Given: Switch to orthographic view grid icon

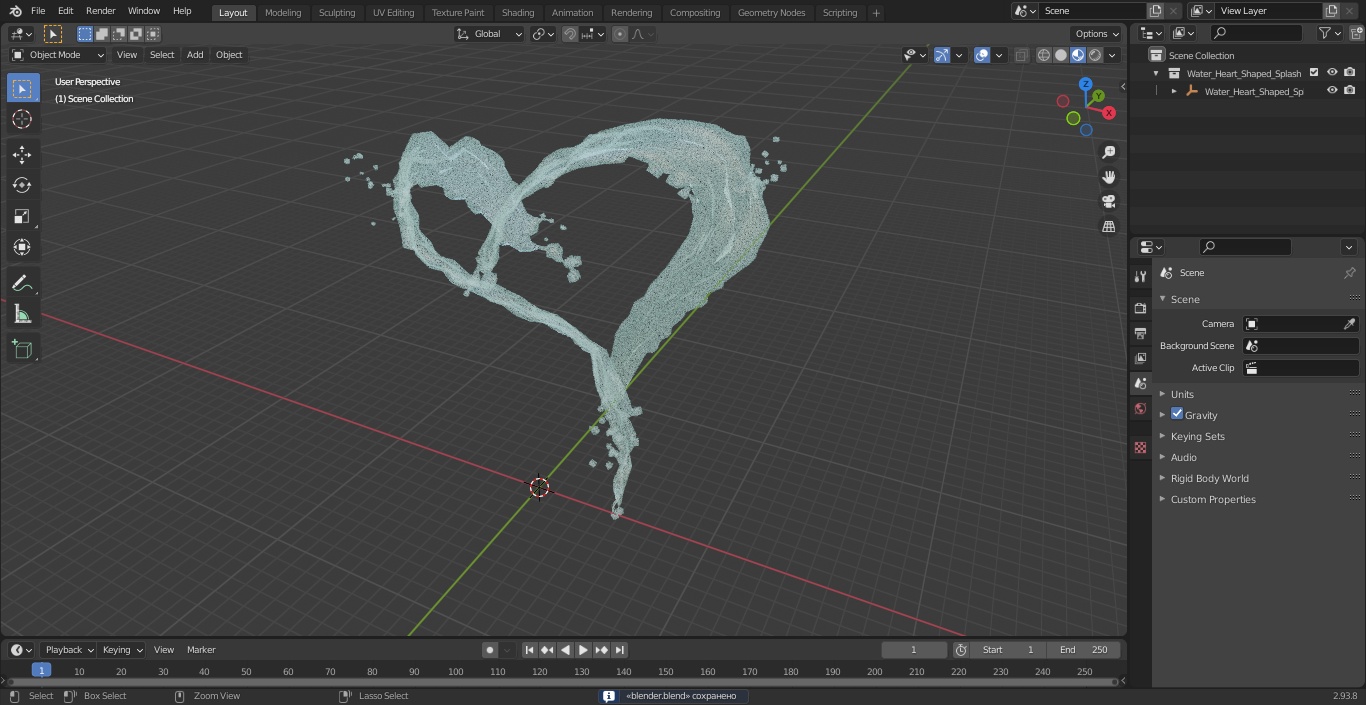Looking at the screenshot, I should click(1109, 227).
